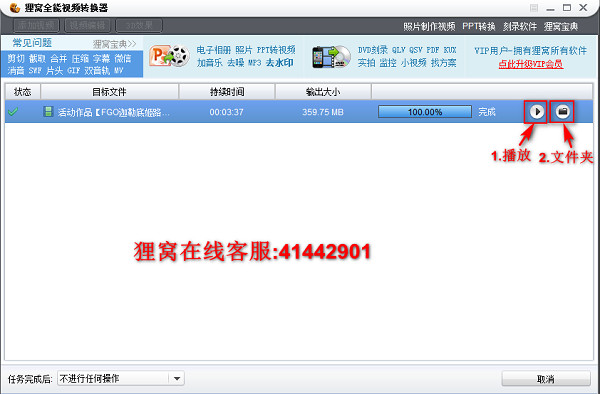Click the app logo in title bar
Screen dimensions: 600x394
(15, 7)
